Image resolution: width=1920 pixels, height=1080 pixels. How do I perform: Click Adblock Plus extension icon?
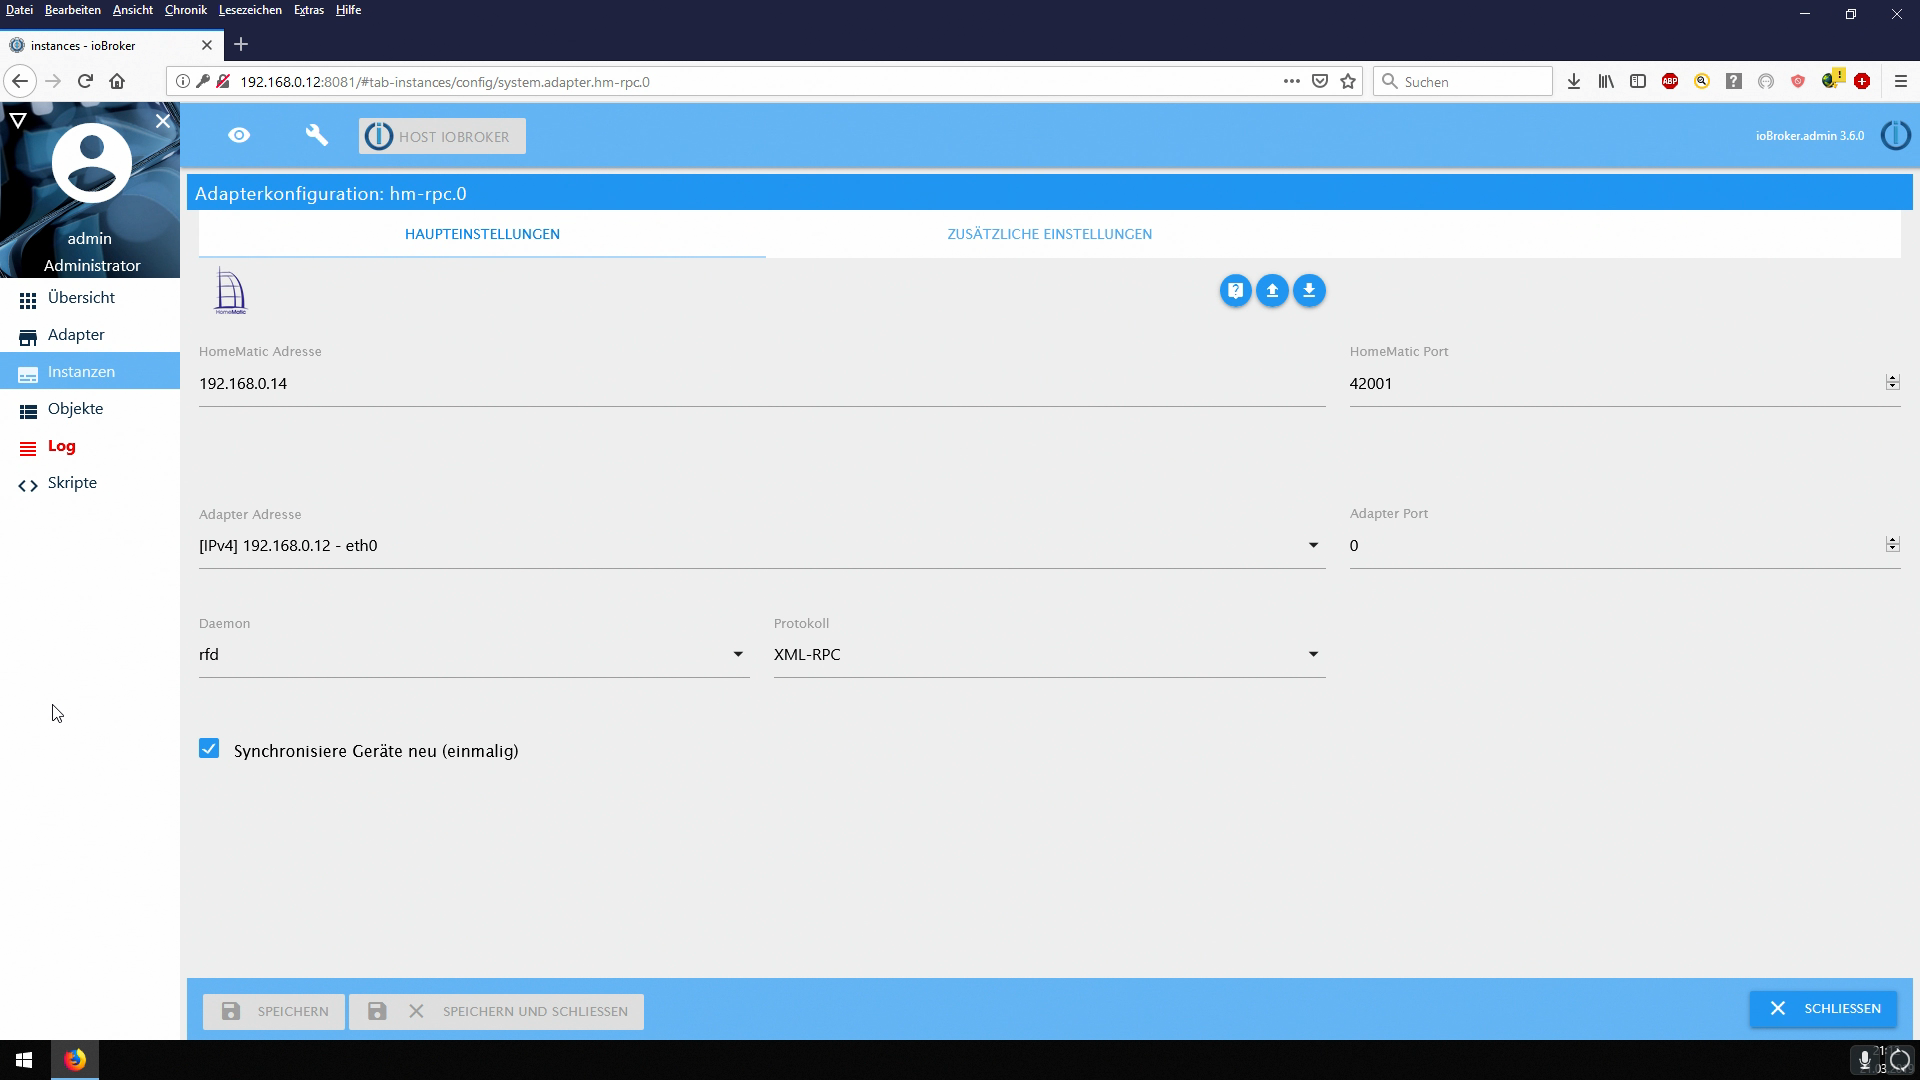pyautogui.click(x=1670, y=82)
